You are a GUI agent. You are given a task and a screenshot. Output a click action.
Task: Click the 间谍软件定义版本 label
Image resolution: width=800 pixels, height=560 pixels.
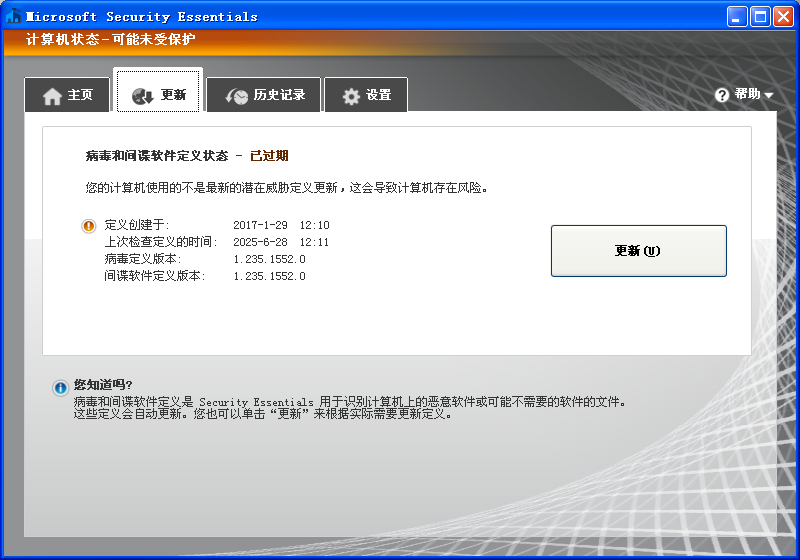click(x=155, y=276)
